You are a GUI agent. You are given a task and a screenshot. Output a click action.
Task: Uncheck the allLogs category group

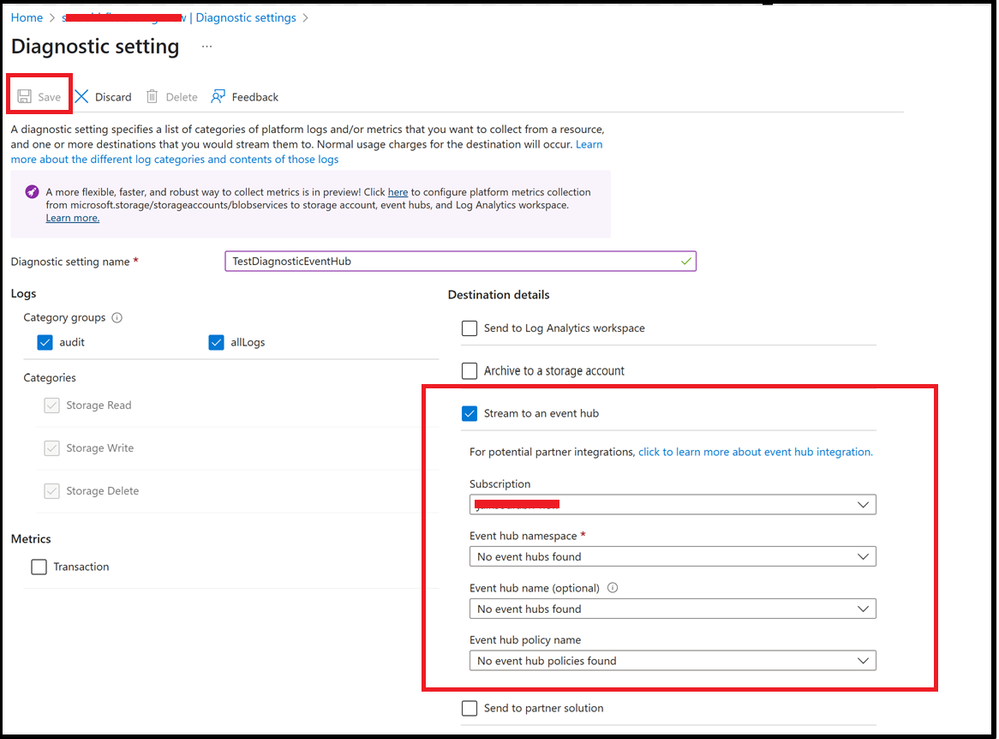(216, 342)
